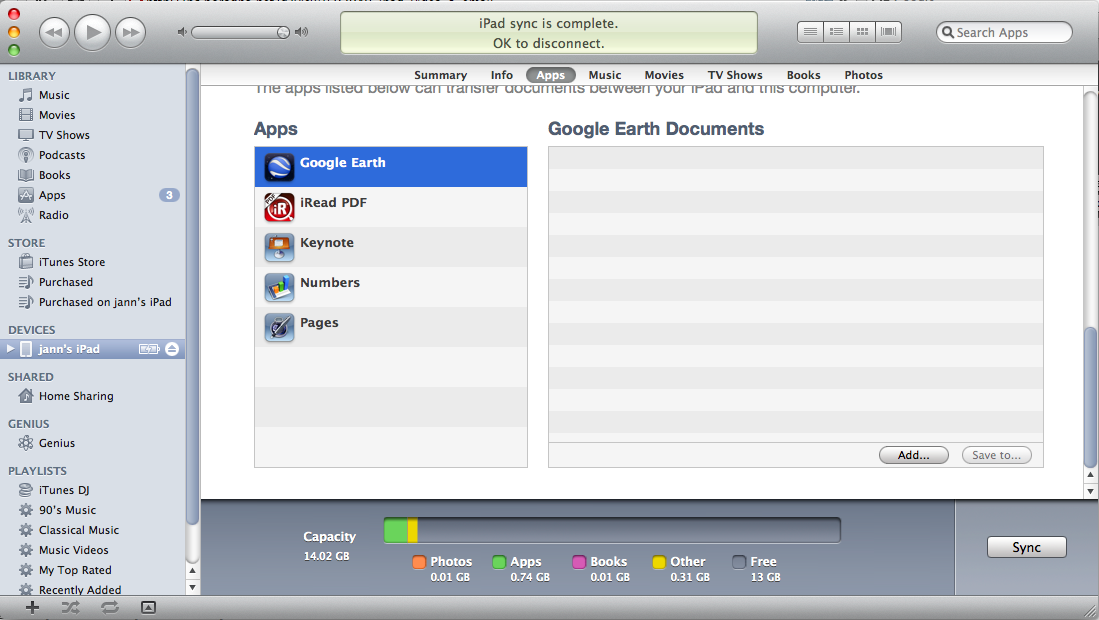This screenshot has width=1099, height=620.
Task: Click the Photos orange color swatch
Action: [x=419, y=562]
